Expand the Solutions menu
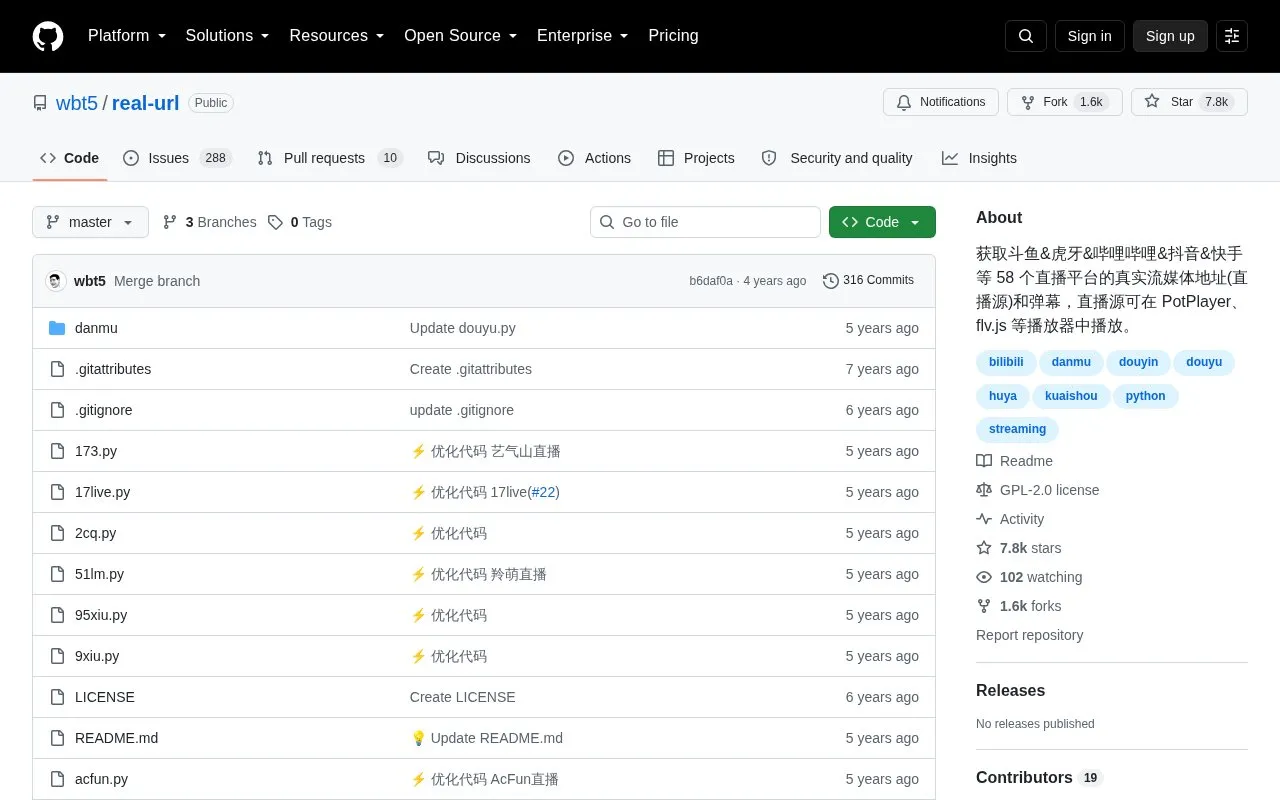1280x800 pixels. tap(228, 36)
